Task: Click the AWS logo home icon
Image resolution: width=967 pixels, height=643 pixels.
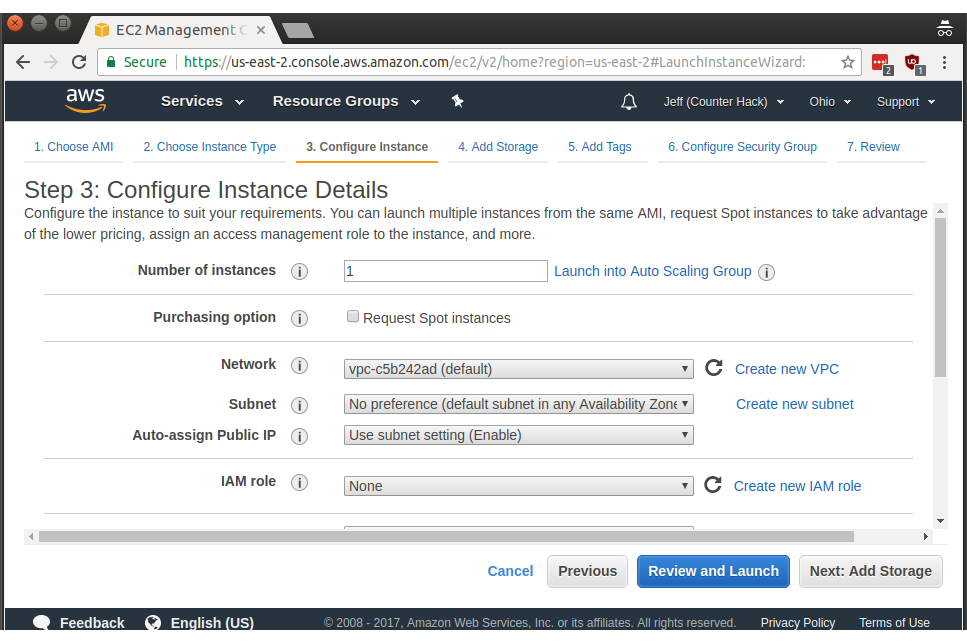Action: point(86,100)
